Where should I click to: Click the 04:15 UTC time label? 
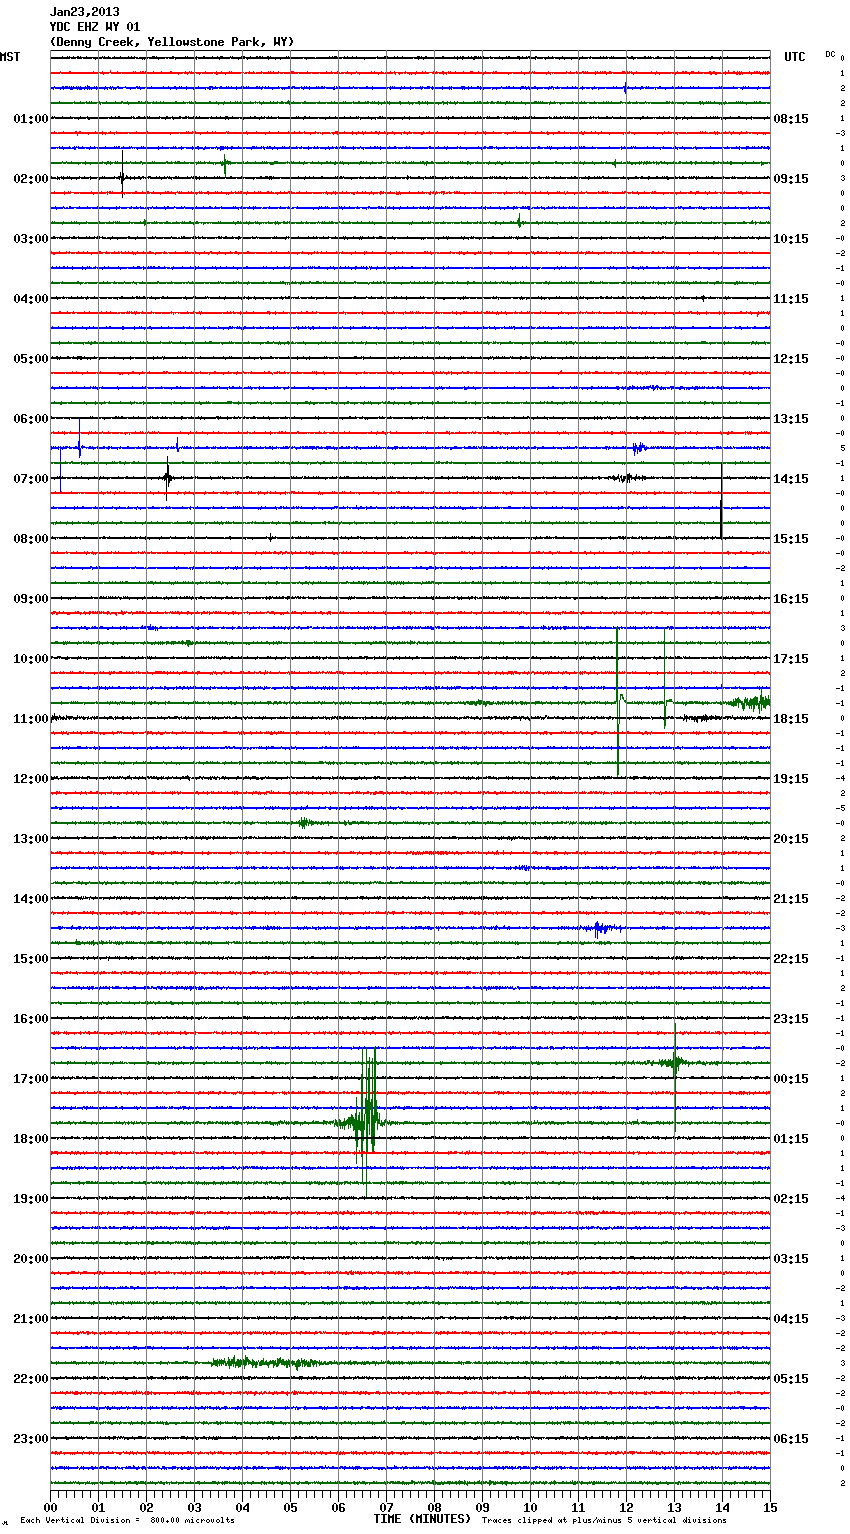(x=791, y=1319)
